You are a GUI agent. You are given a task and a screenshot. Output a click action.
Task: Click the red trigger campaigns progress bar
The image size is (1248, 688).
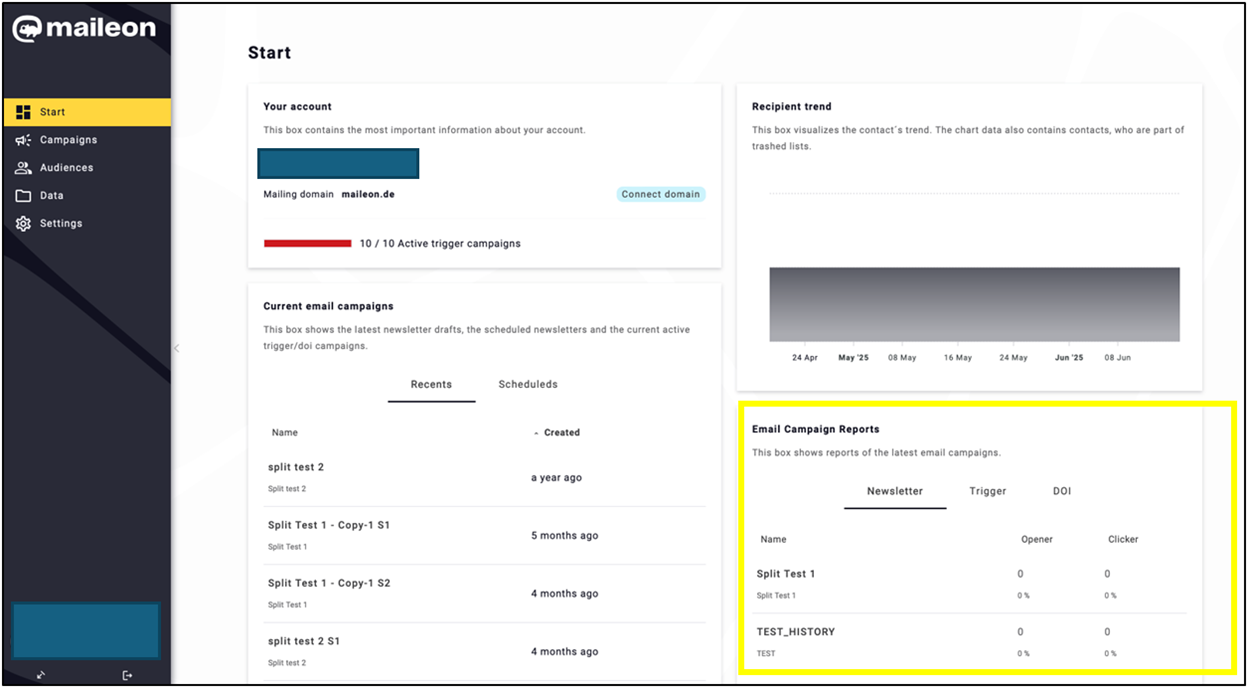click(306, 242)
